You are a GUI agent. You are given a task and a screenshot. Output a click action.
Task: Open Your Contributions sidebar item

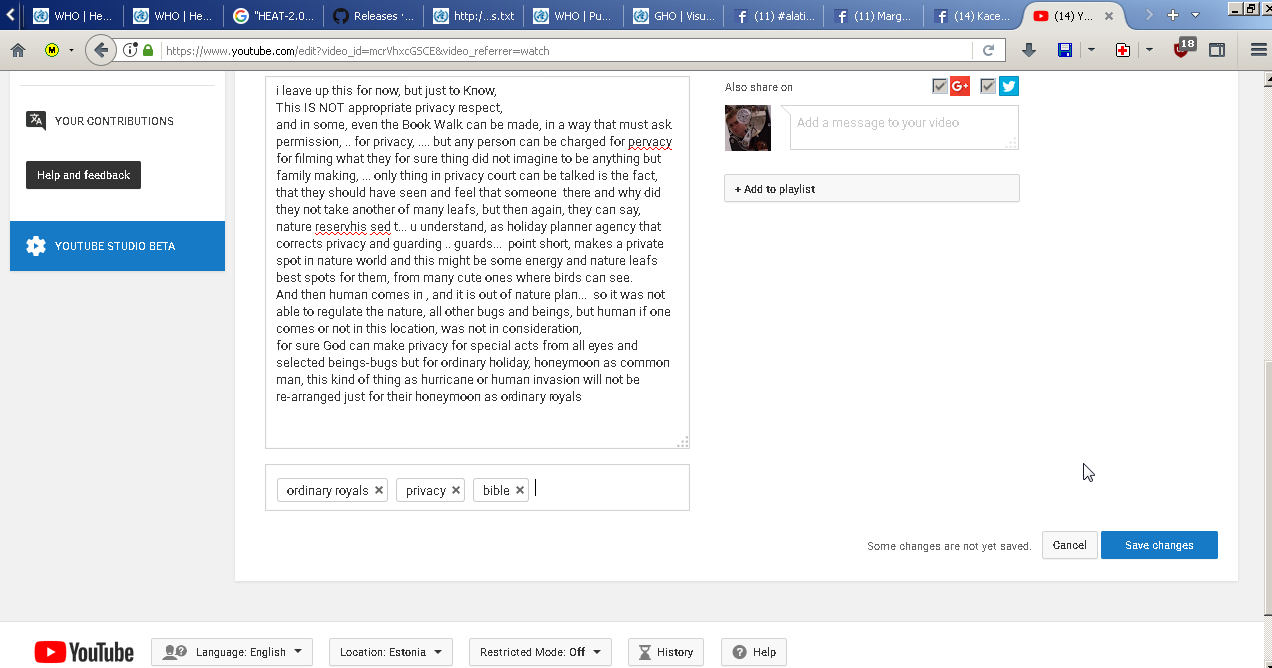point(114,121)
